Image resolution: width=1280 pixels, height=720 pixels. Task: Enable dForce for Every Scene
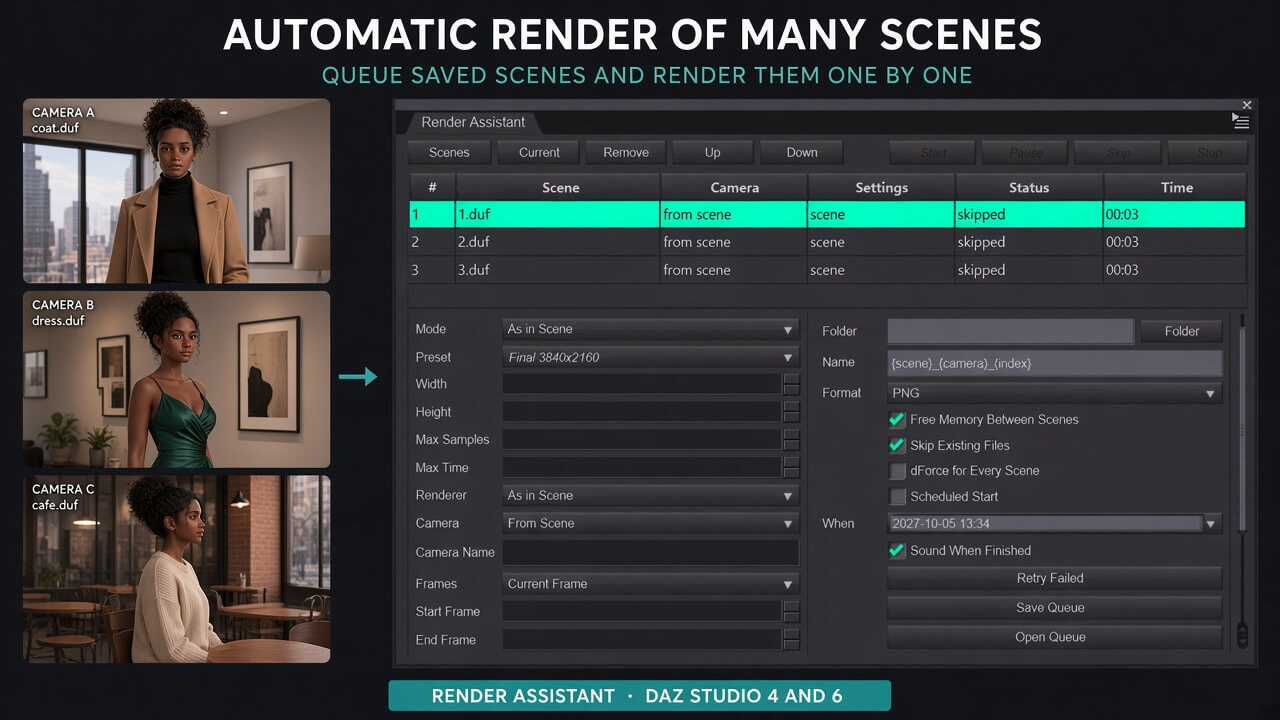(x=897, y=471)
